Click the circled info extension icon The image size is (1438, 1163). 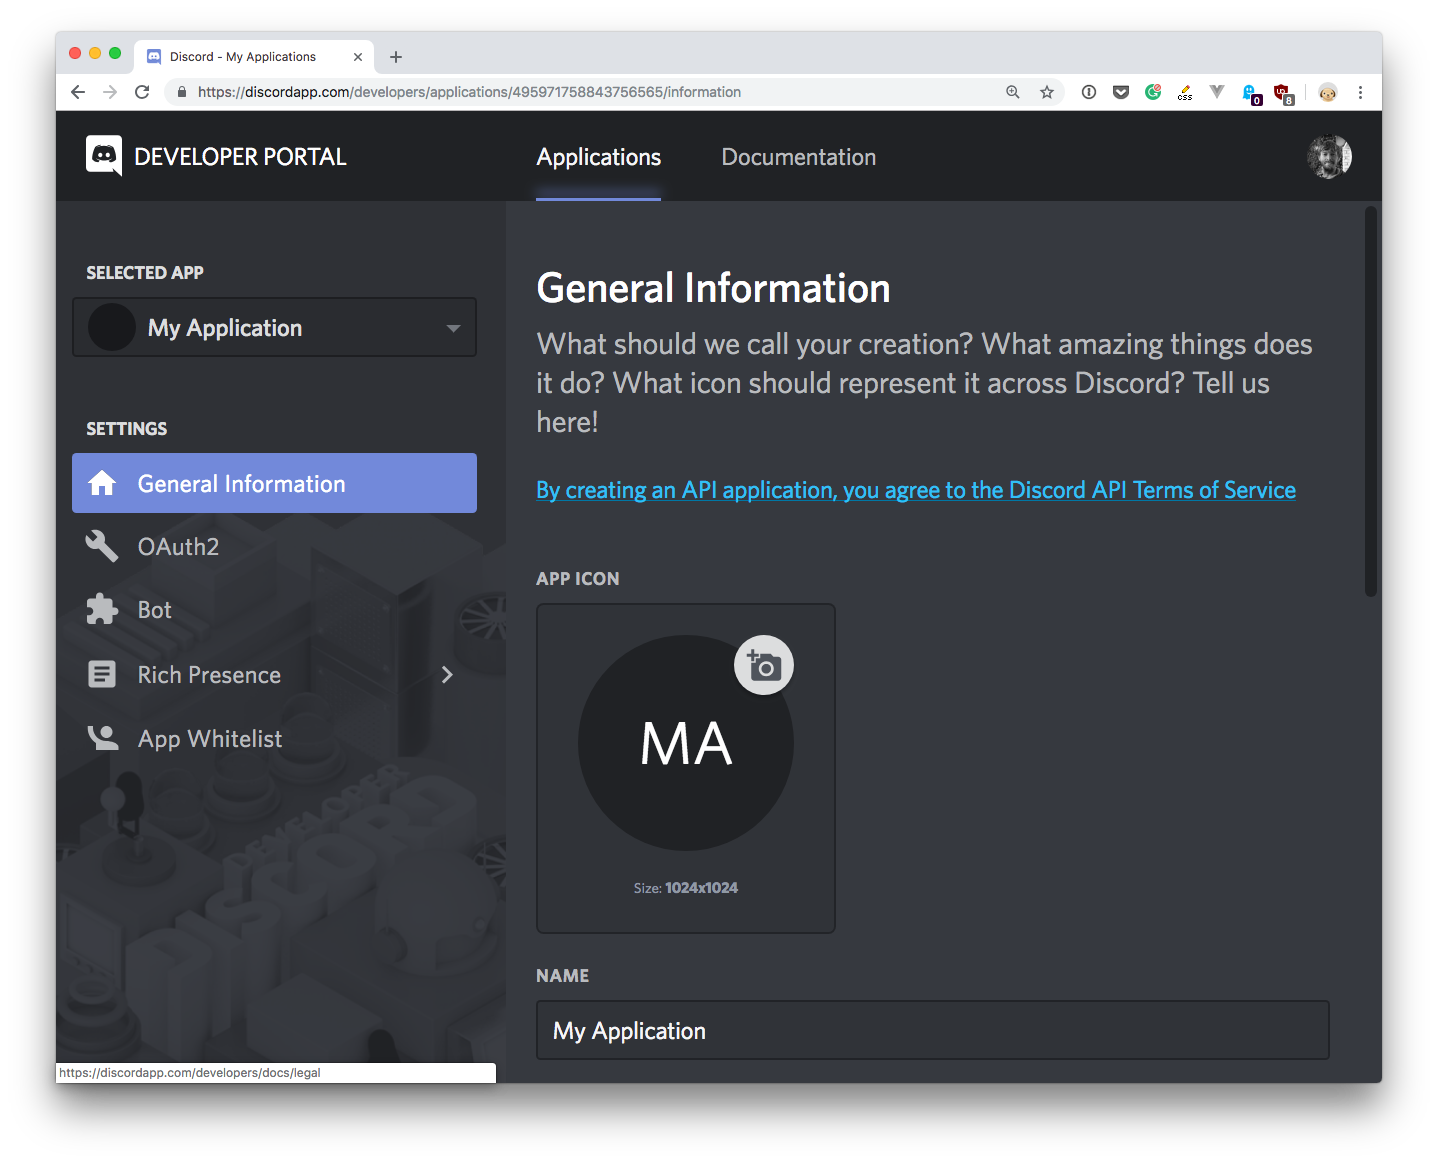pyautogui.click(x=1089, y=92)
